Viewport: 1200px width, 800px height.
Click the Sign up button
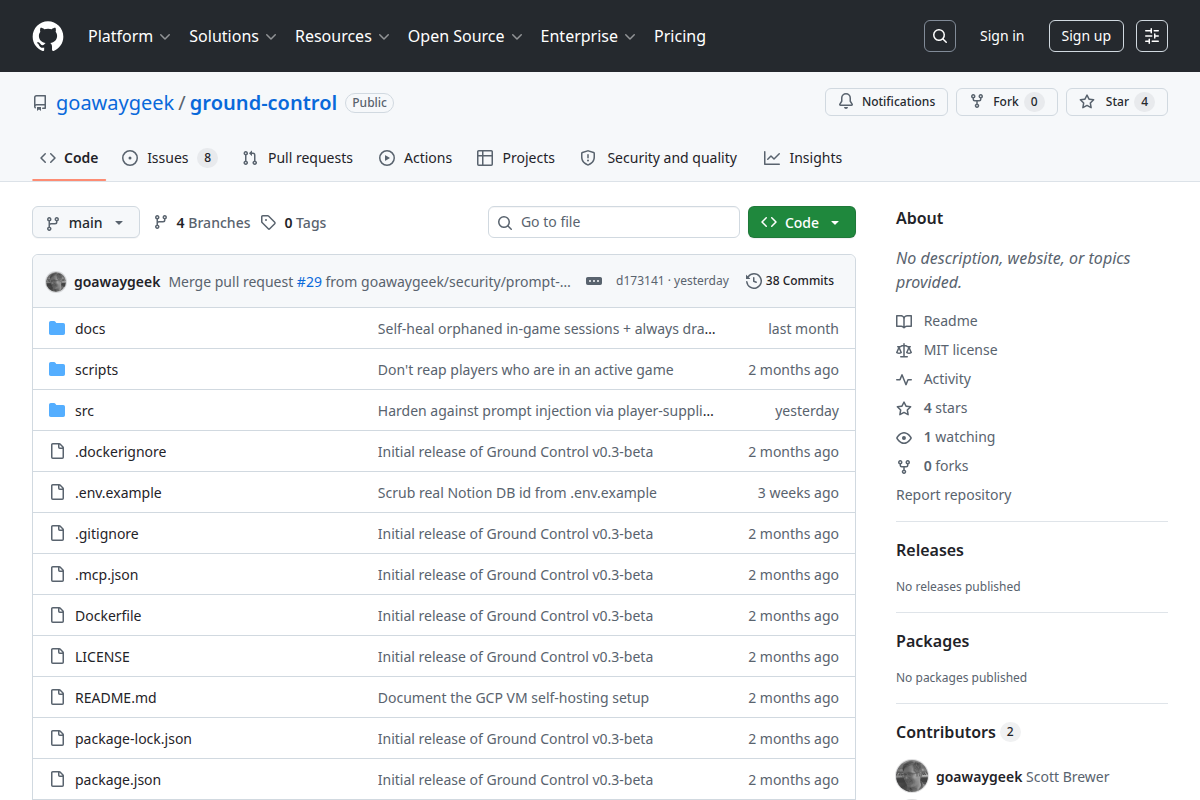1086,36
